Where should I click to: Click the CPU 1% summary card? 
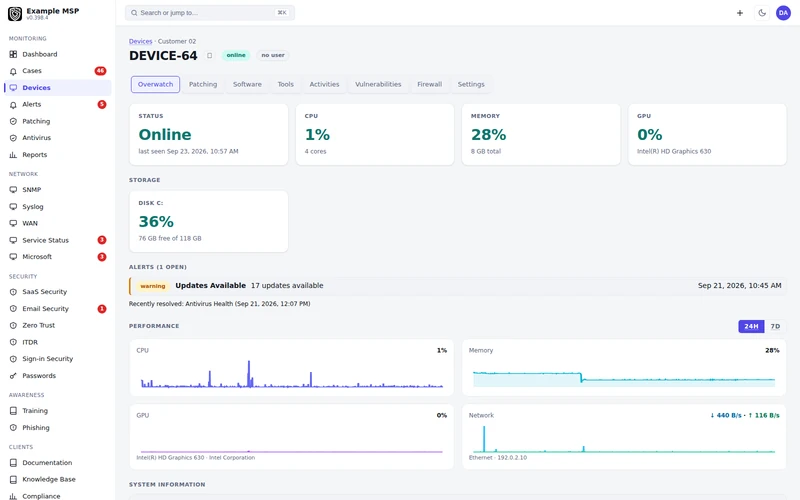point(375,135)
